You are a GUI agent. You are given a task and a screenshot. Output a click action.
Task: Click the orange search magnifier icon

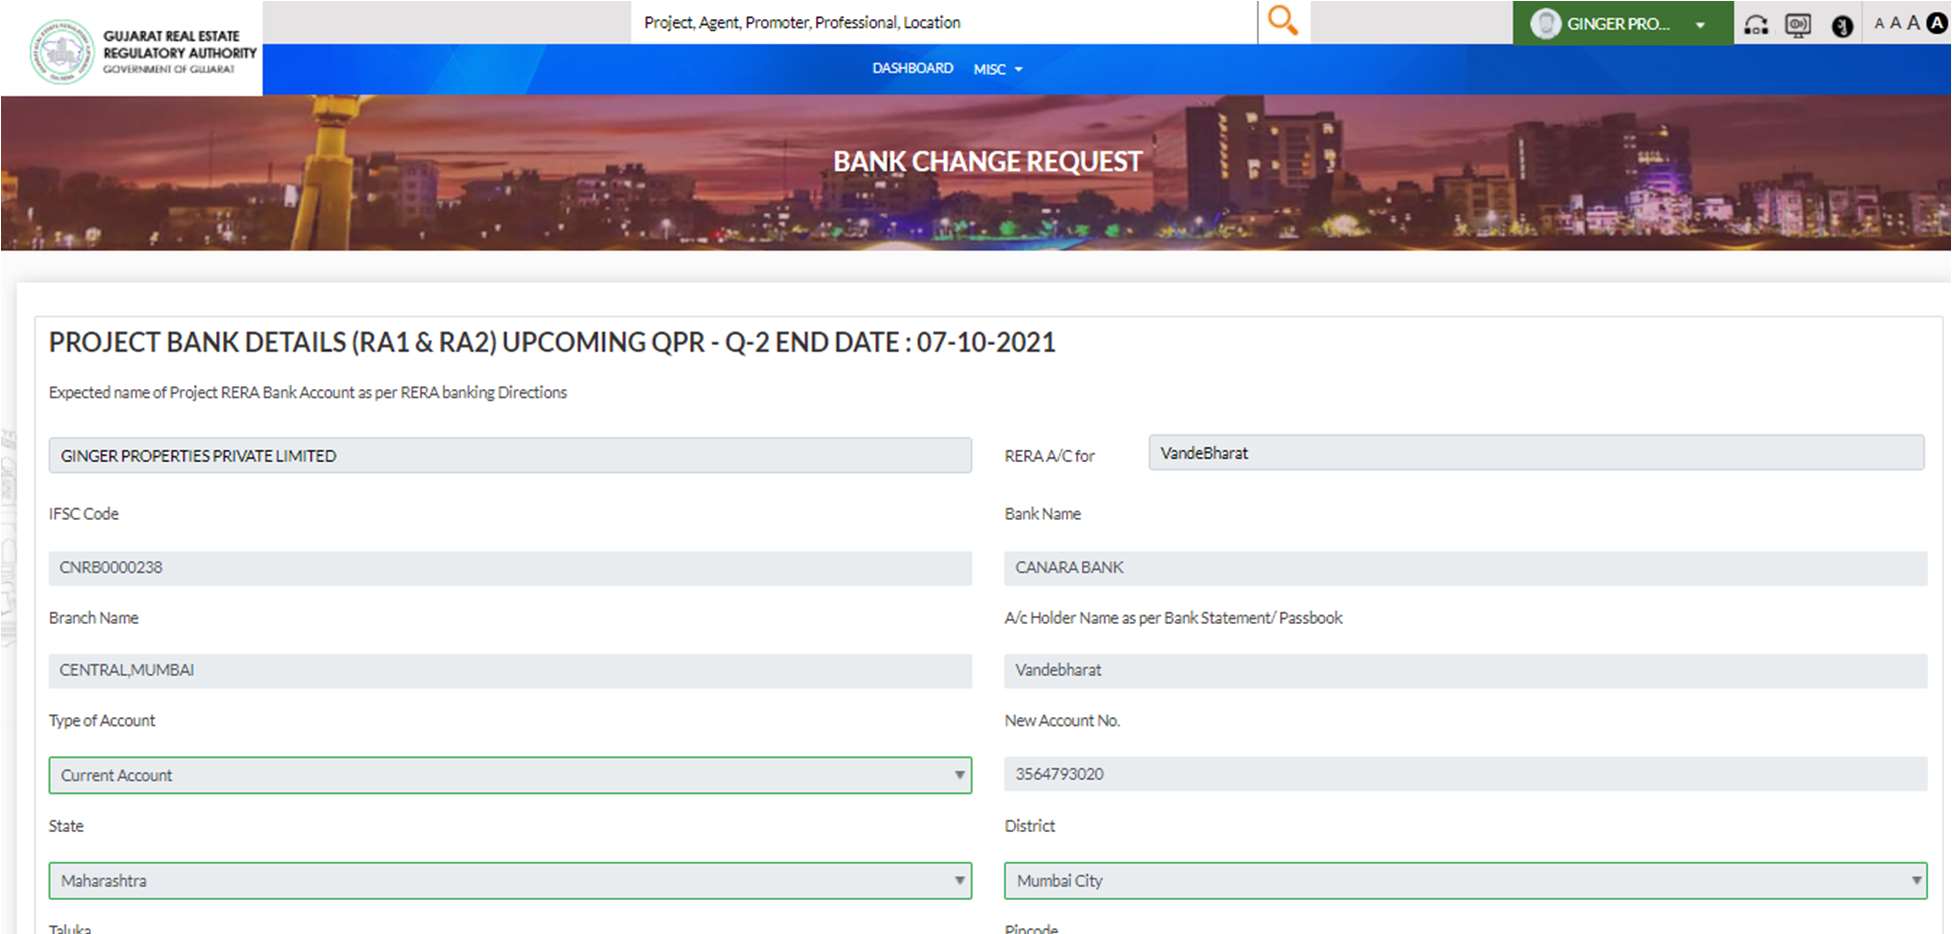[1282, 20]
